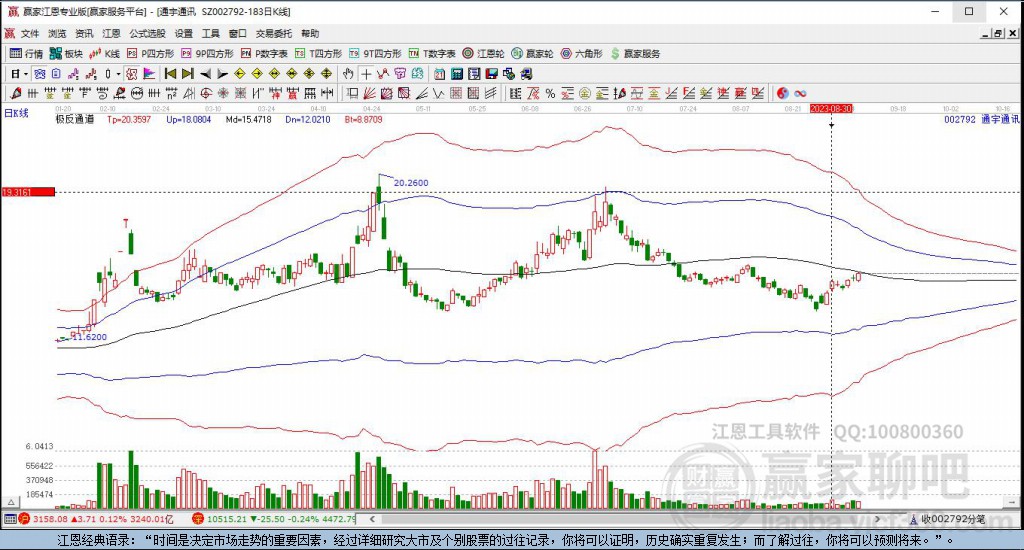
Task: Open the P四方形 tool
Action: point(150,54)
